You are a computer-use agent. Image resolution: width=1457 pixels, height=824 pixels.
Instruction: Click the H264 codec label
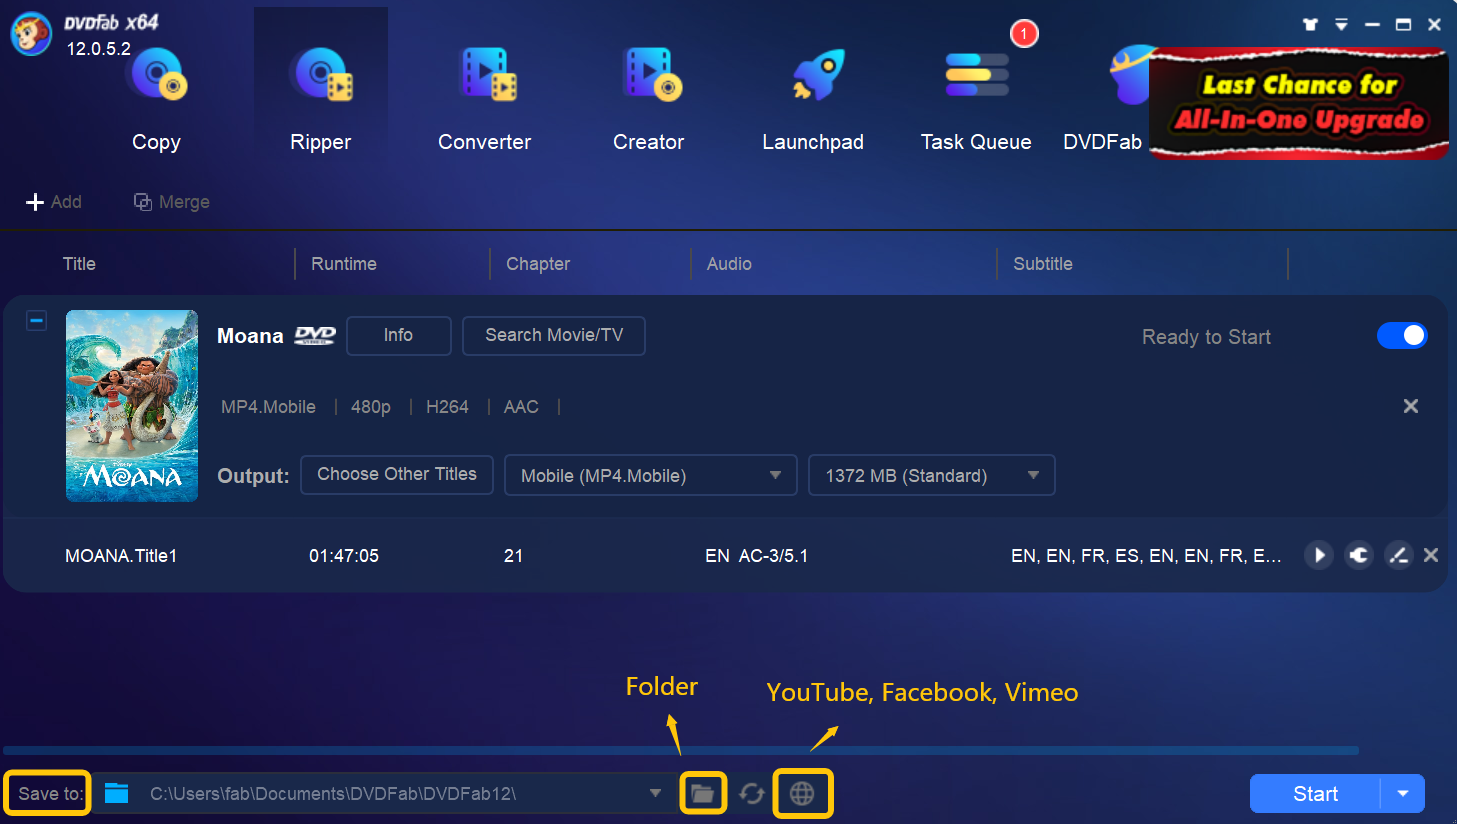(x=447, y=407)
